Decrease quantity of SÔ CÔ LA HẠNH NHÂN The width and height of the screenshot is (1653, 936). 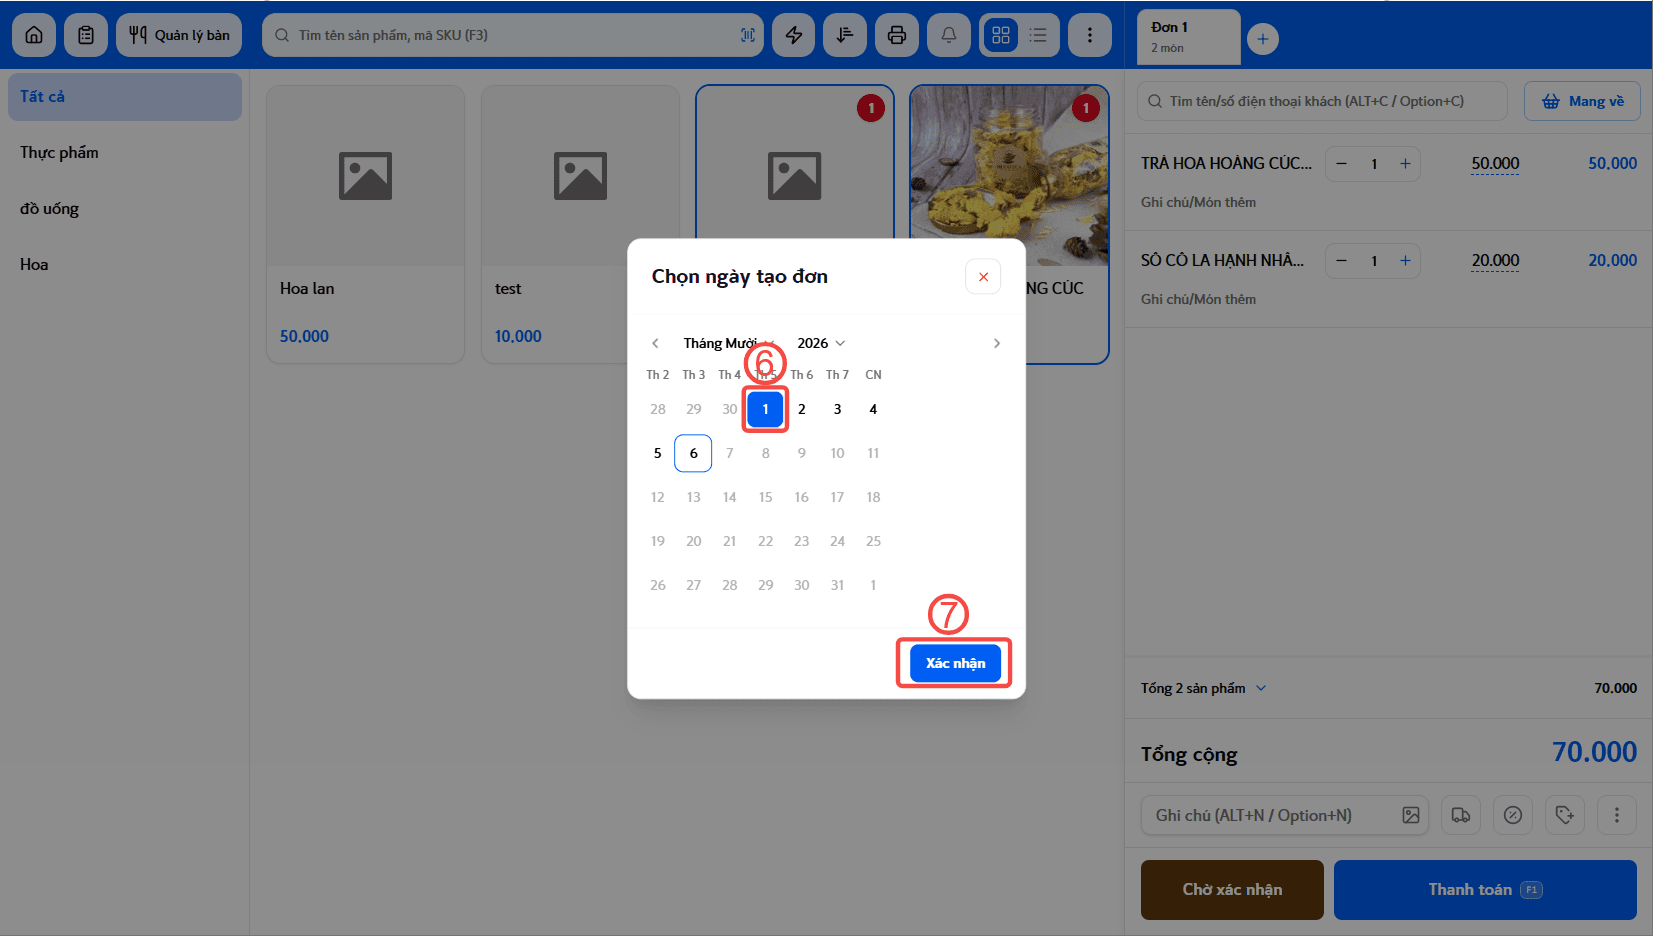[x=1342, y=261]
